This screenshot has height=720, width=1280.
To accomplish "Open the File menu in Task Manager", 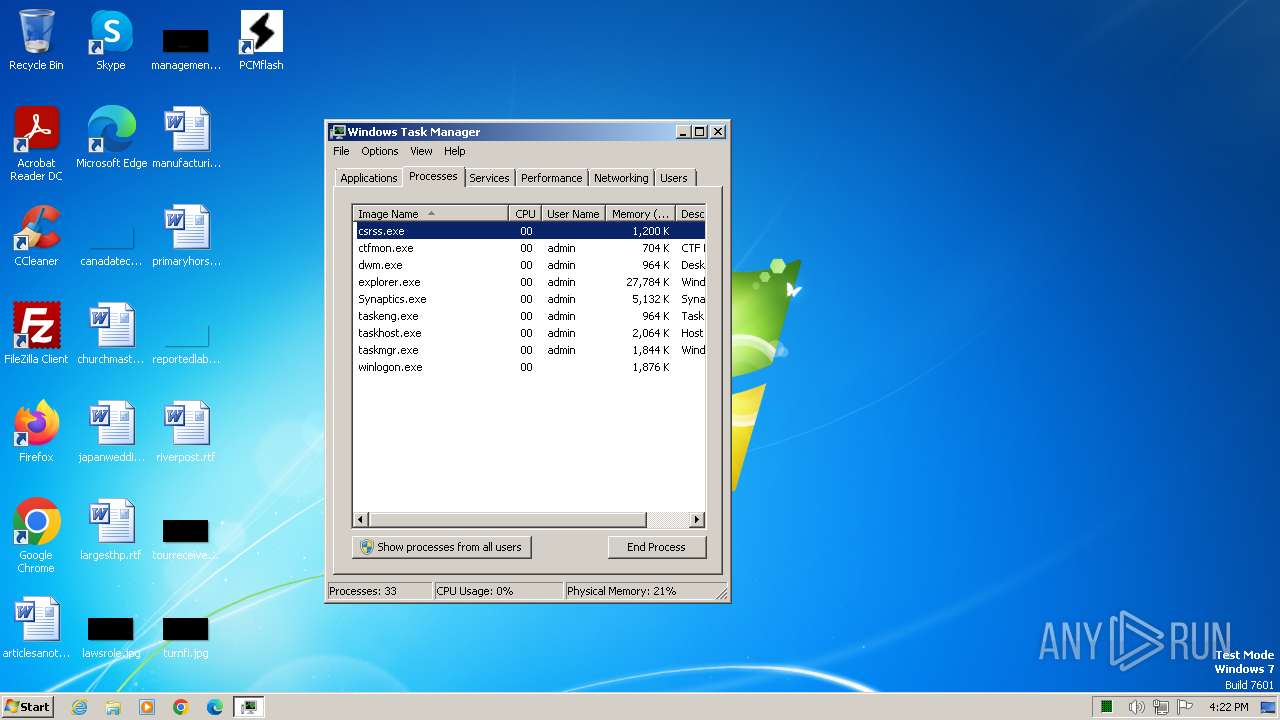I will tap(341, 151).
